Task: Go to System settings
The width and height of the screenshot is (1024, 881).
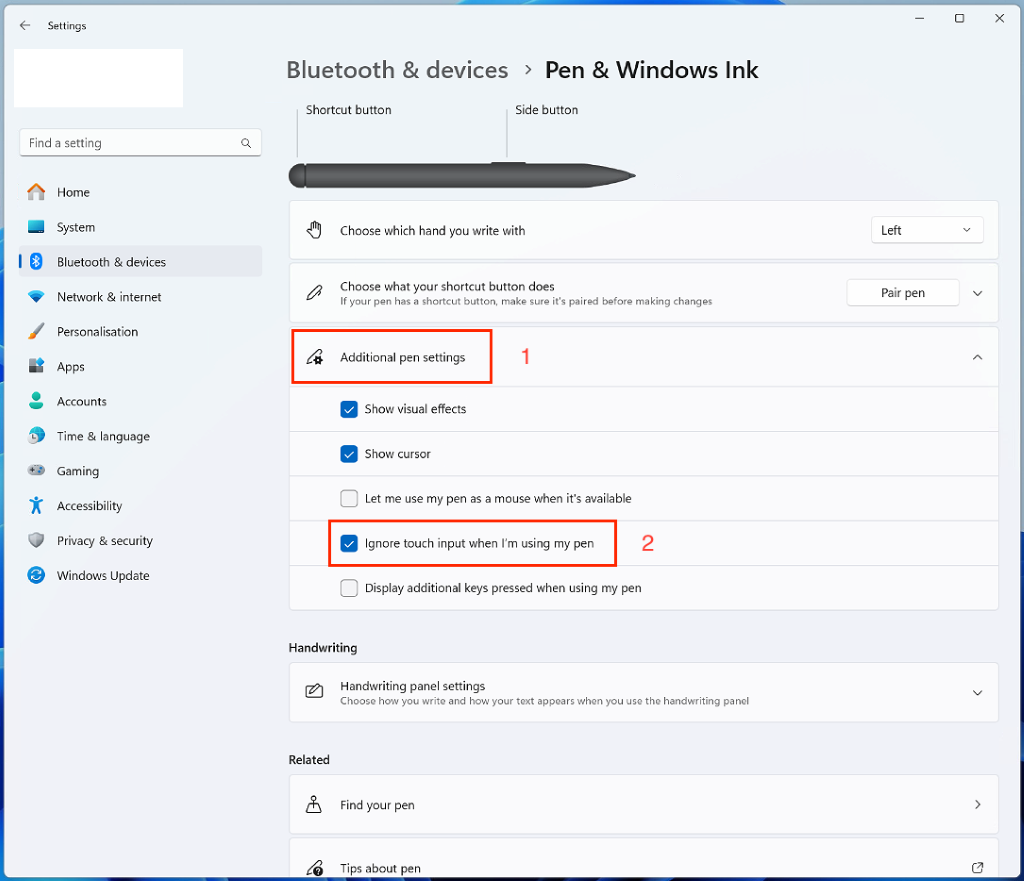Action: coord(140,227)
